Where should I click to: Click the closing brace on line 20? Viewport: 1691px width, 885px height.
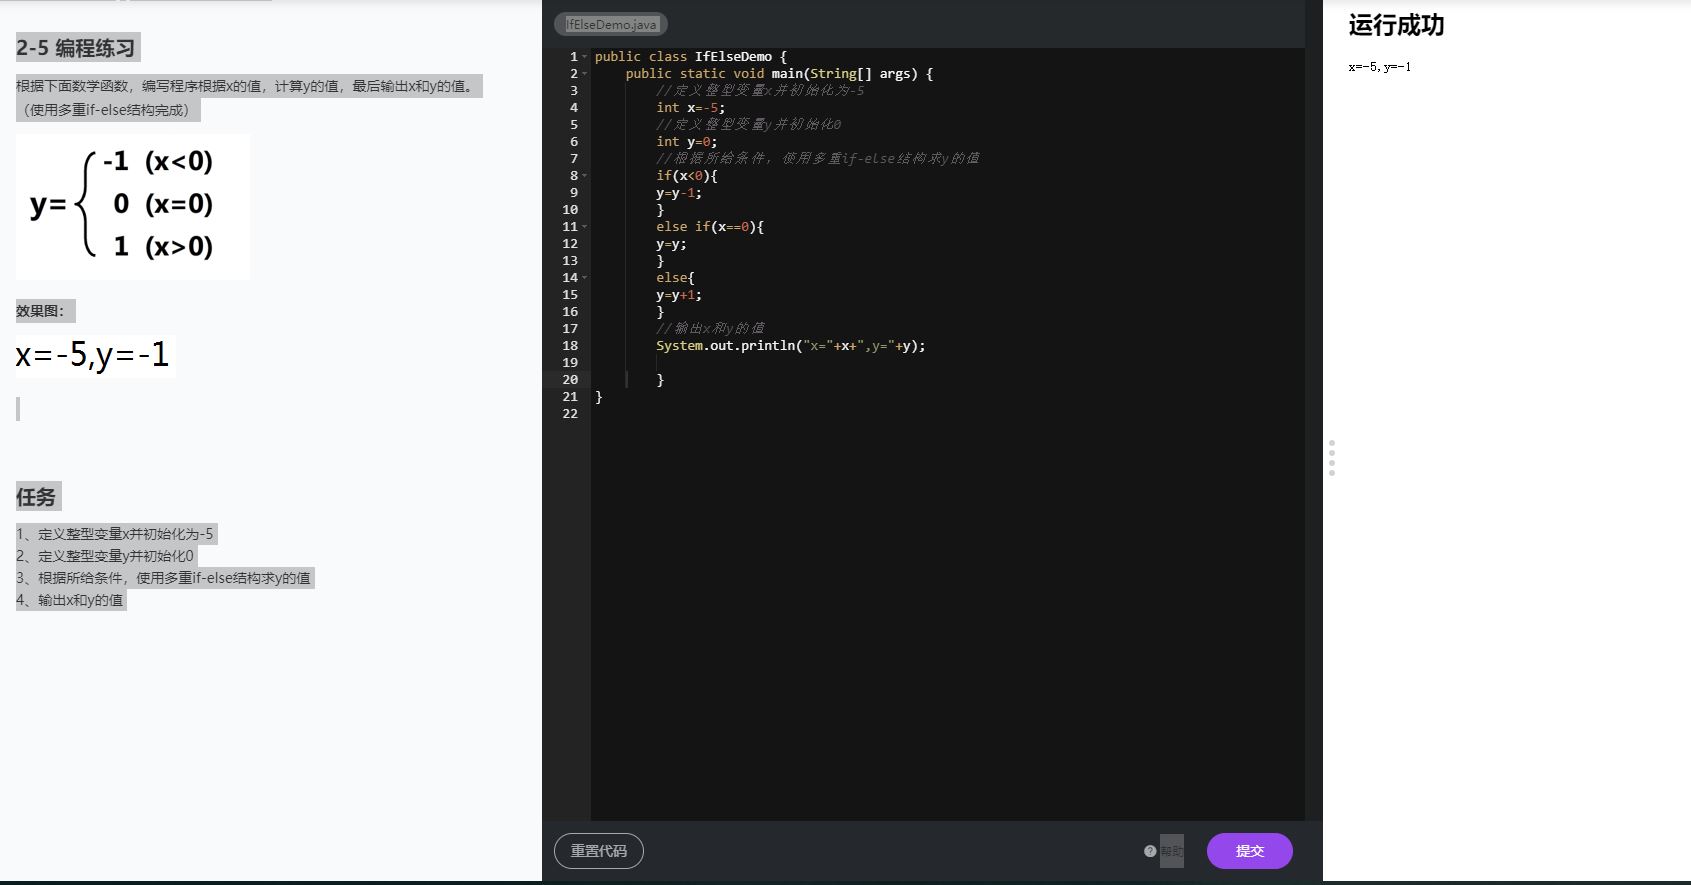coord(660,380)
